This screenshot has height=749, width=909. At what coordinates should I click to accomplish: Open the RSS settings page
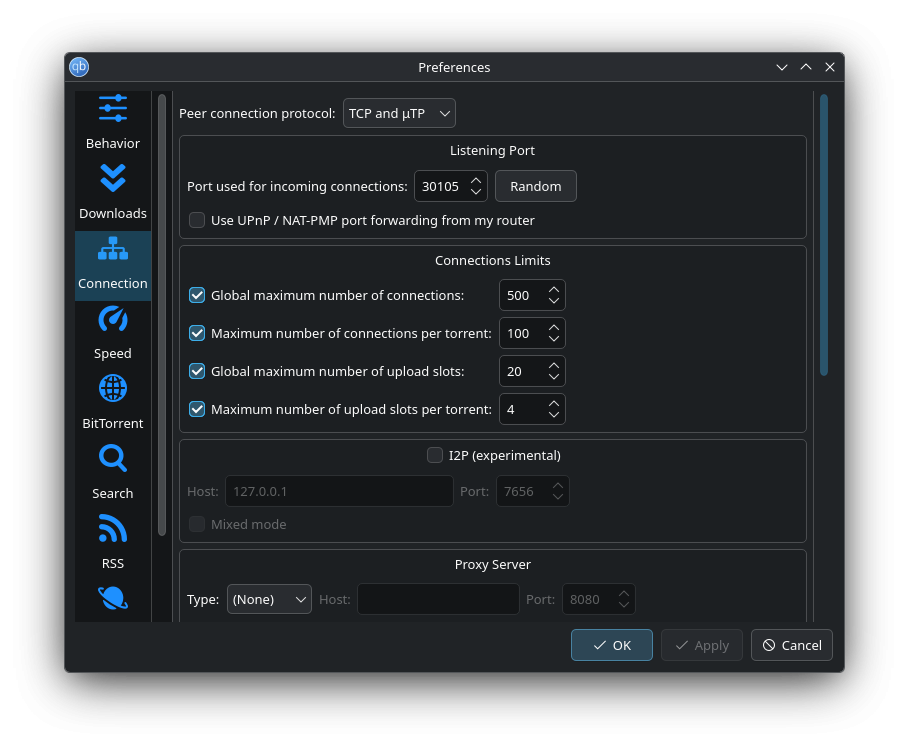pyautogui.click(x=113, y=529)
